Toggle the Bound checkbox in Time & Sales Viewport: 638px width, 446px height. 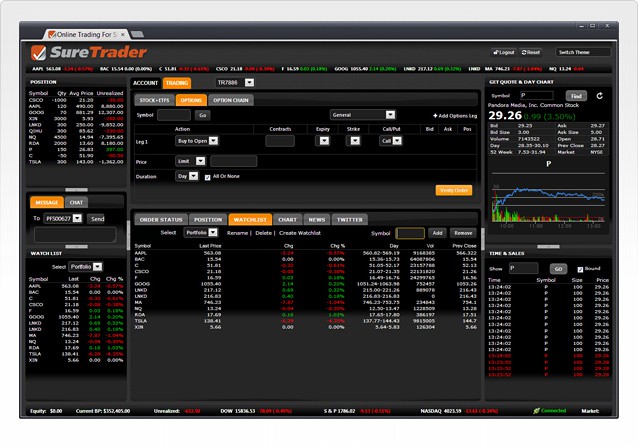[580, 269]
